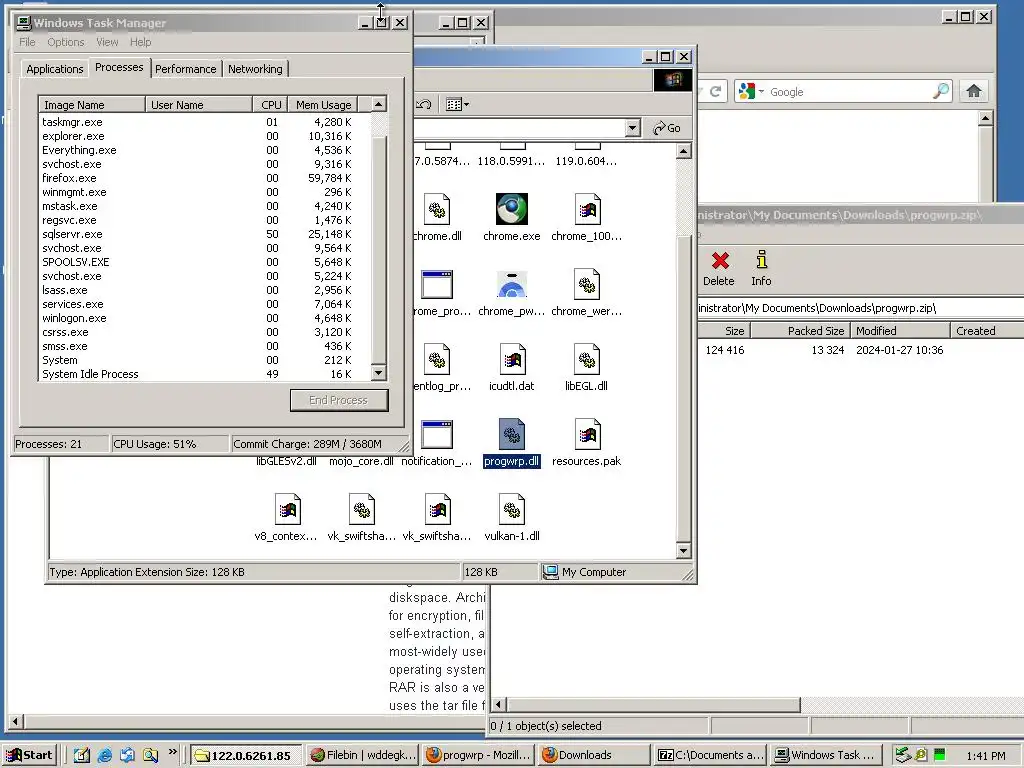Select the chrome.dll file icon
This screenshot has width=1024, height=768.
437,209
